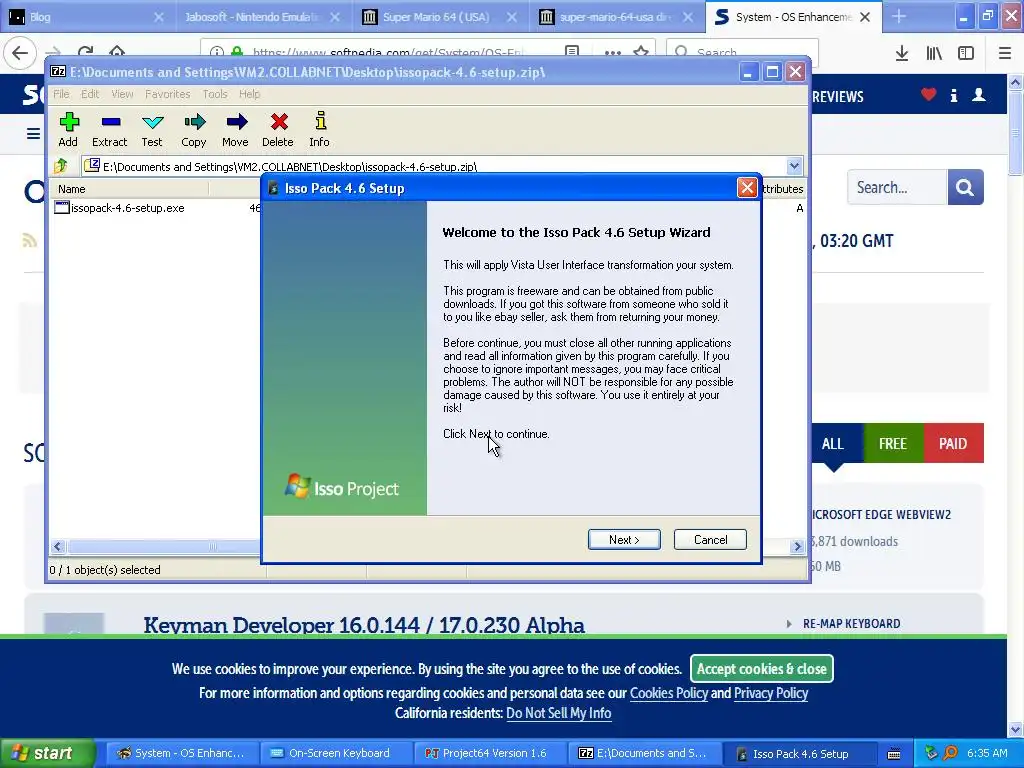Image resolution: width=1024 pixels, height=768 pixels.
Task: Open the Edit menu in 7-Zip
Action: (90, 94)
